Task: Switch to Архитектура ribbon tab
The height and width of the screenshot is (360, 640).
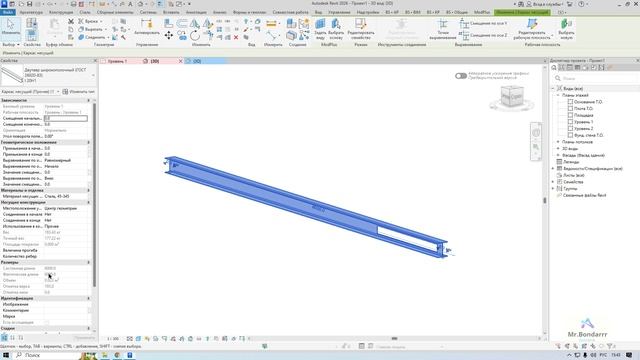Action: coord(31,12)
